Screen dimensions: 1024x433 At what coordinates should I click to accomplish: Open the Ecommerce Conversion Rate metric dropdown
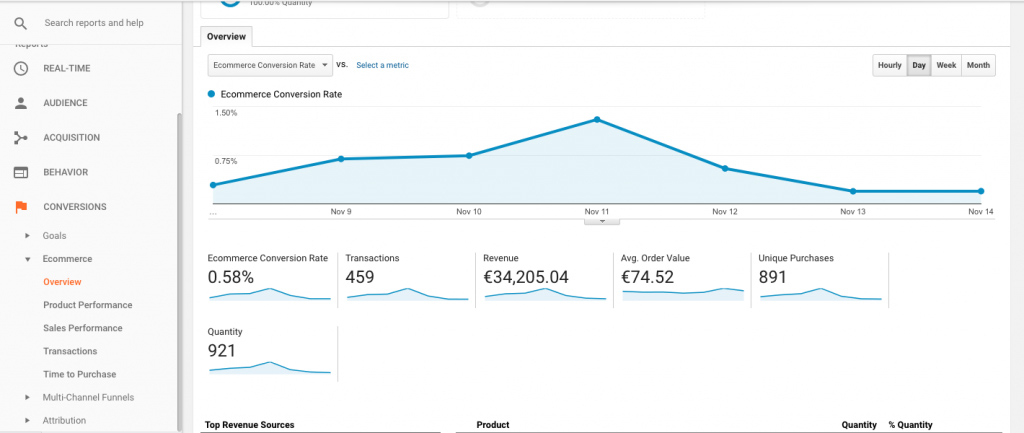pos(270,65)
